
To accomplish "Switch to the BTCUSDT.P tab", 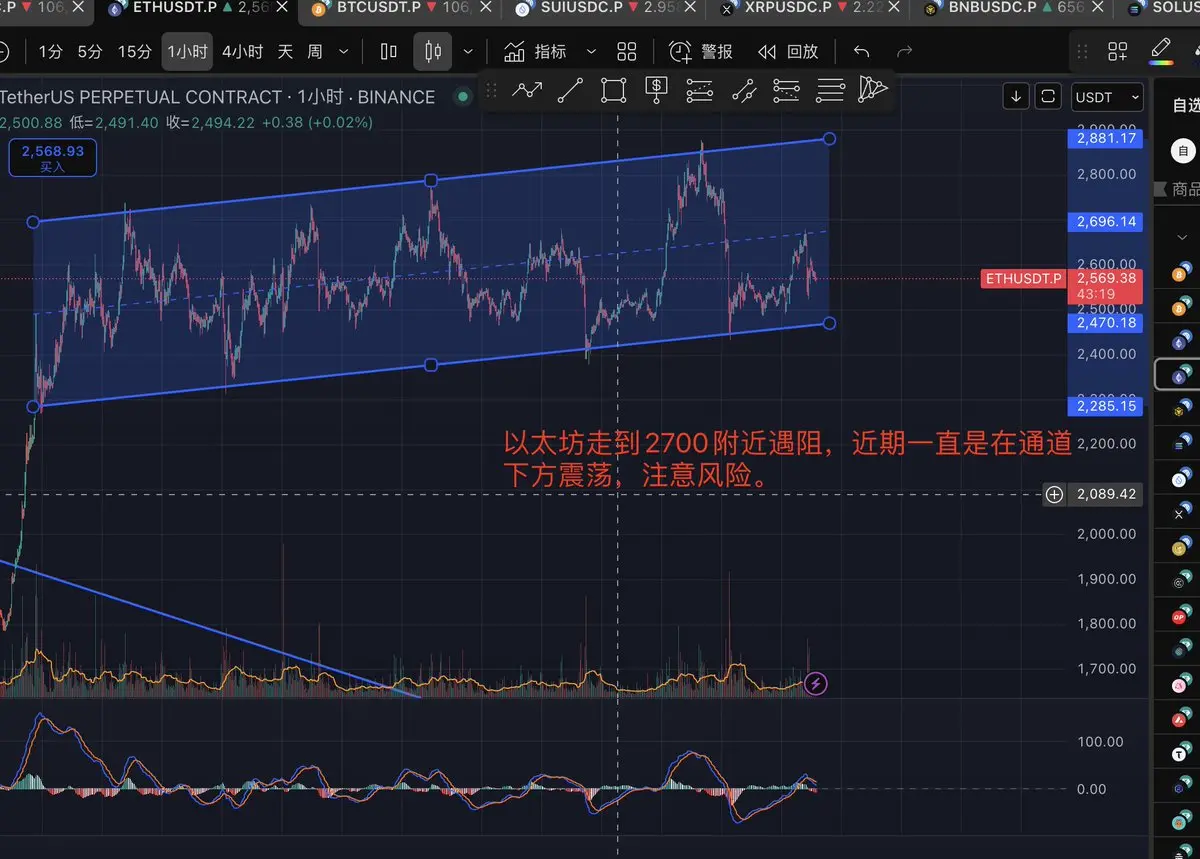I will point(400,8).
